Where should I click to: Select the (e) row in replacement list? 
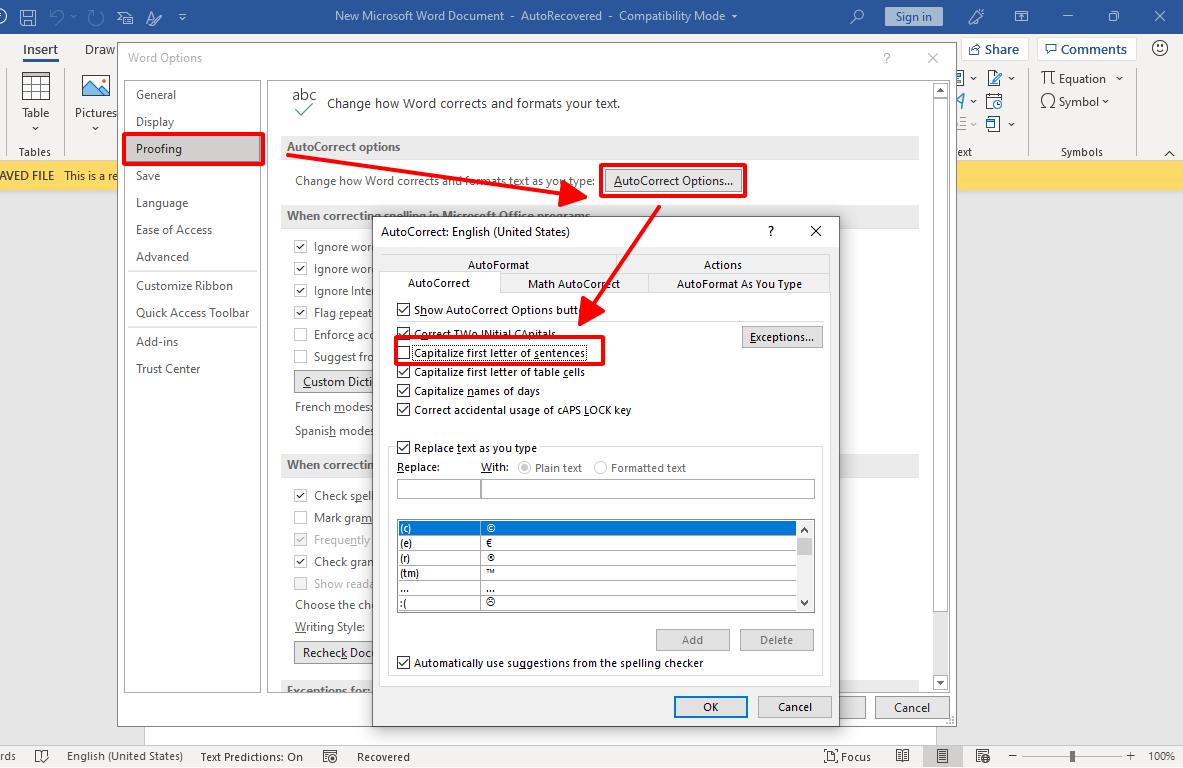tap(596, 543)
